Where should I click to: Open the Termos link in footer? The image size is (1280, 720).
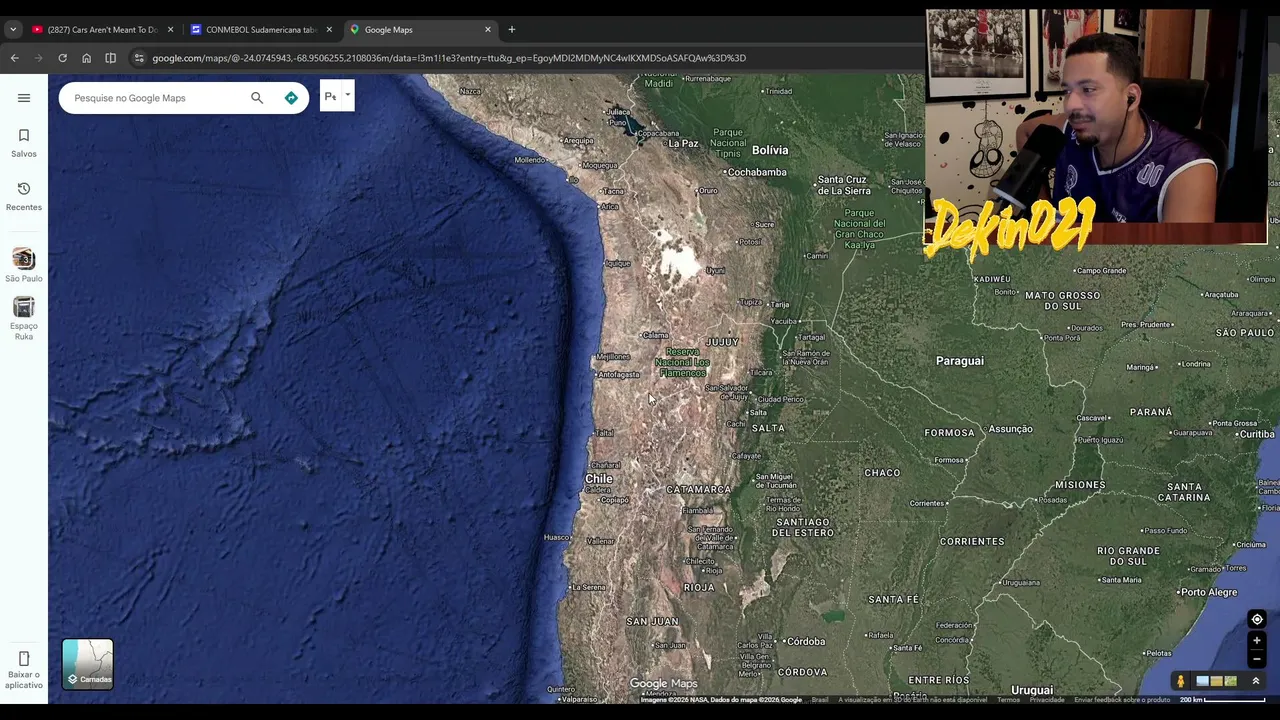(1008, 700)
